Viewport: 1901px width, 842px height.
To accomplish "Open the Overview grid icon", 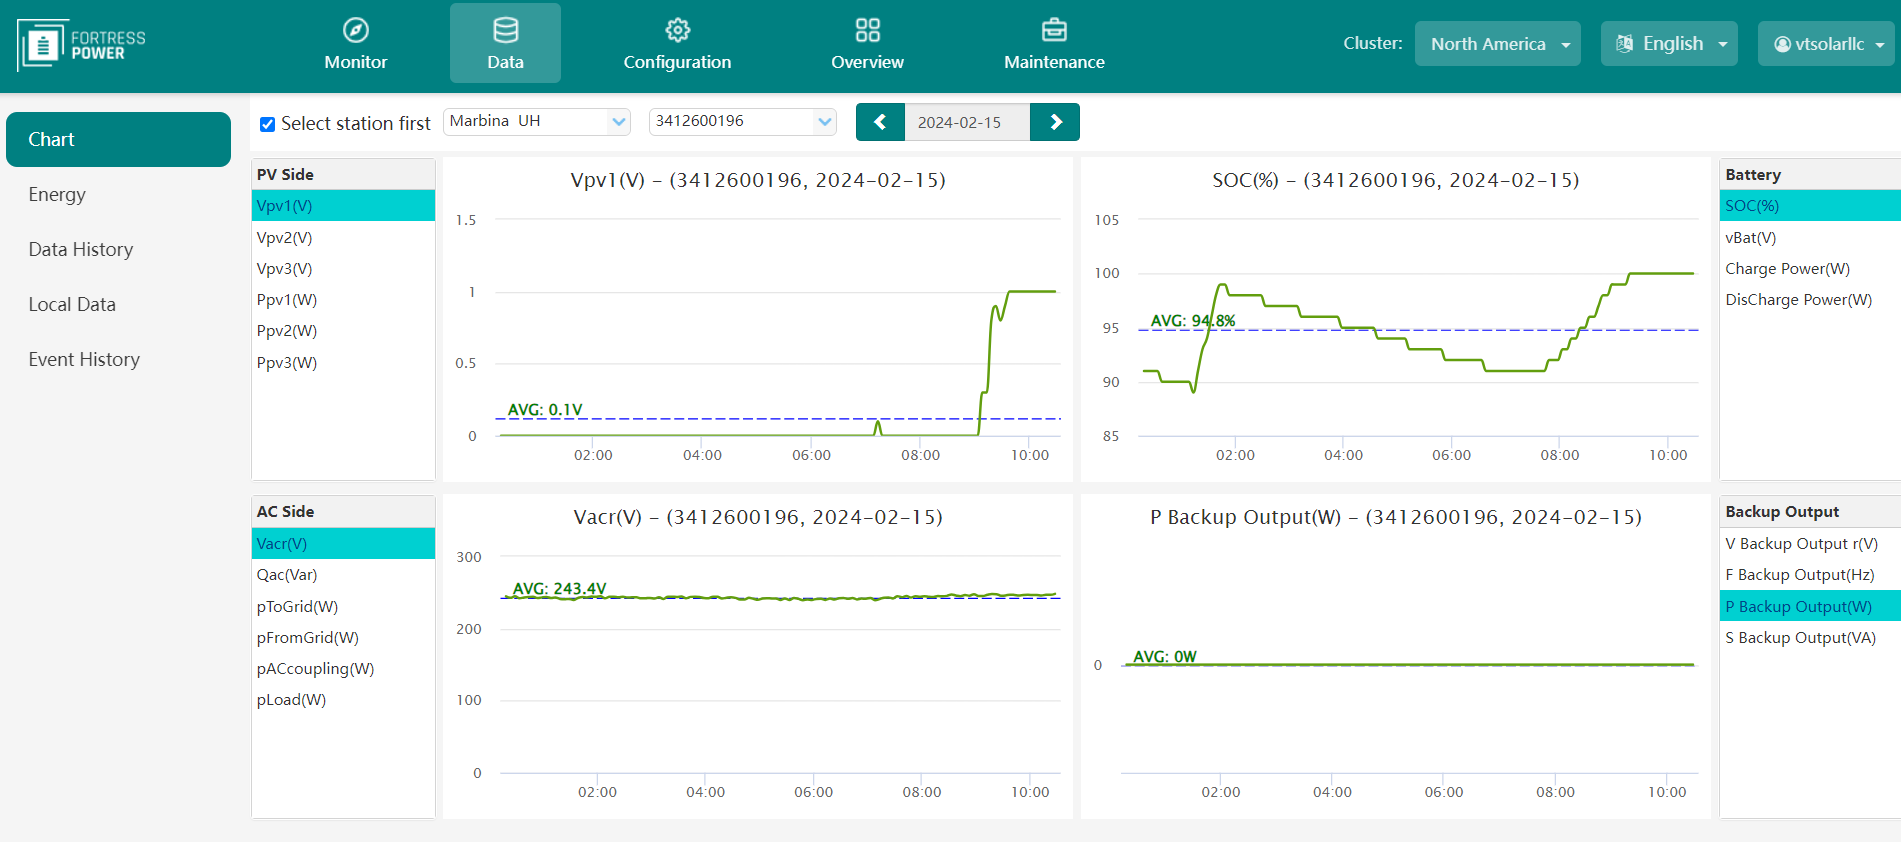I will (867, 30).
